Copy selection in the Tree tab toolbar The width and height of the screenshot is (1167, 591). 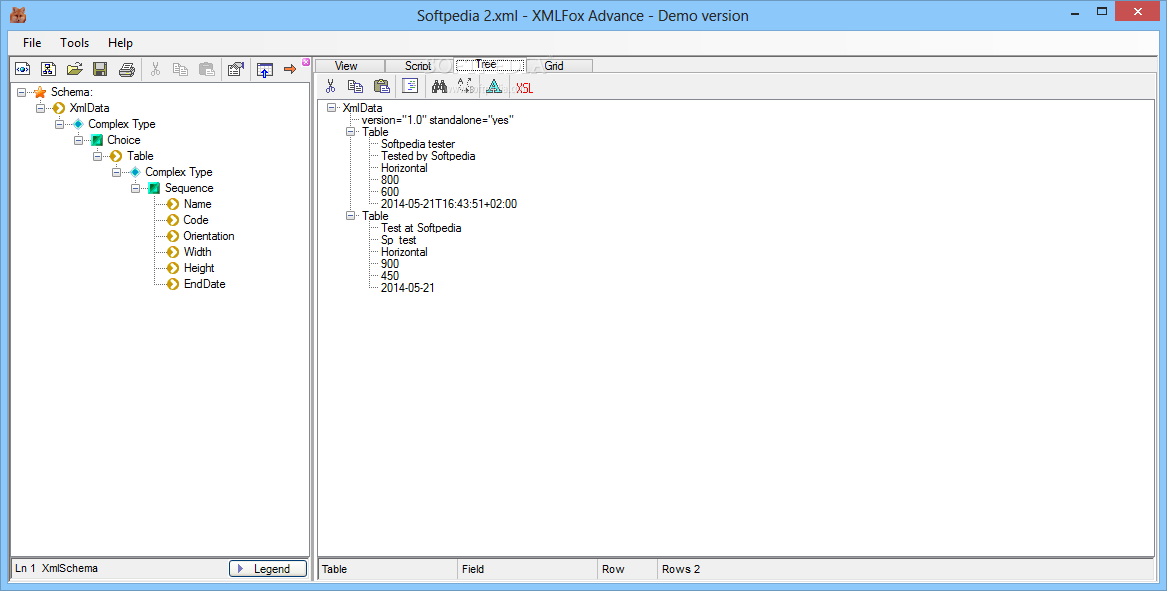click(356, 87)
